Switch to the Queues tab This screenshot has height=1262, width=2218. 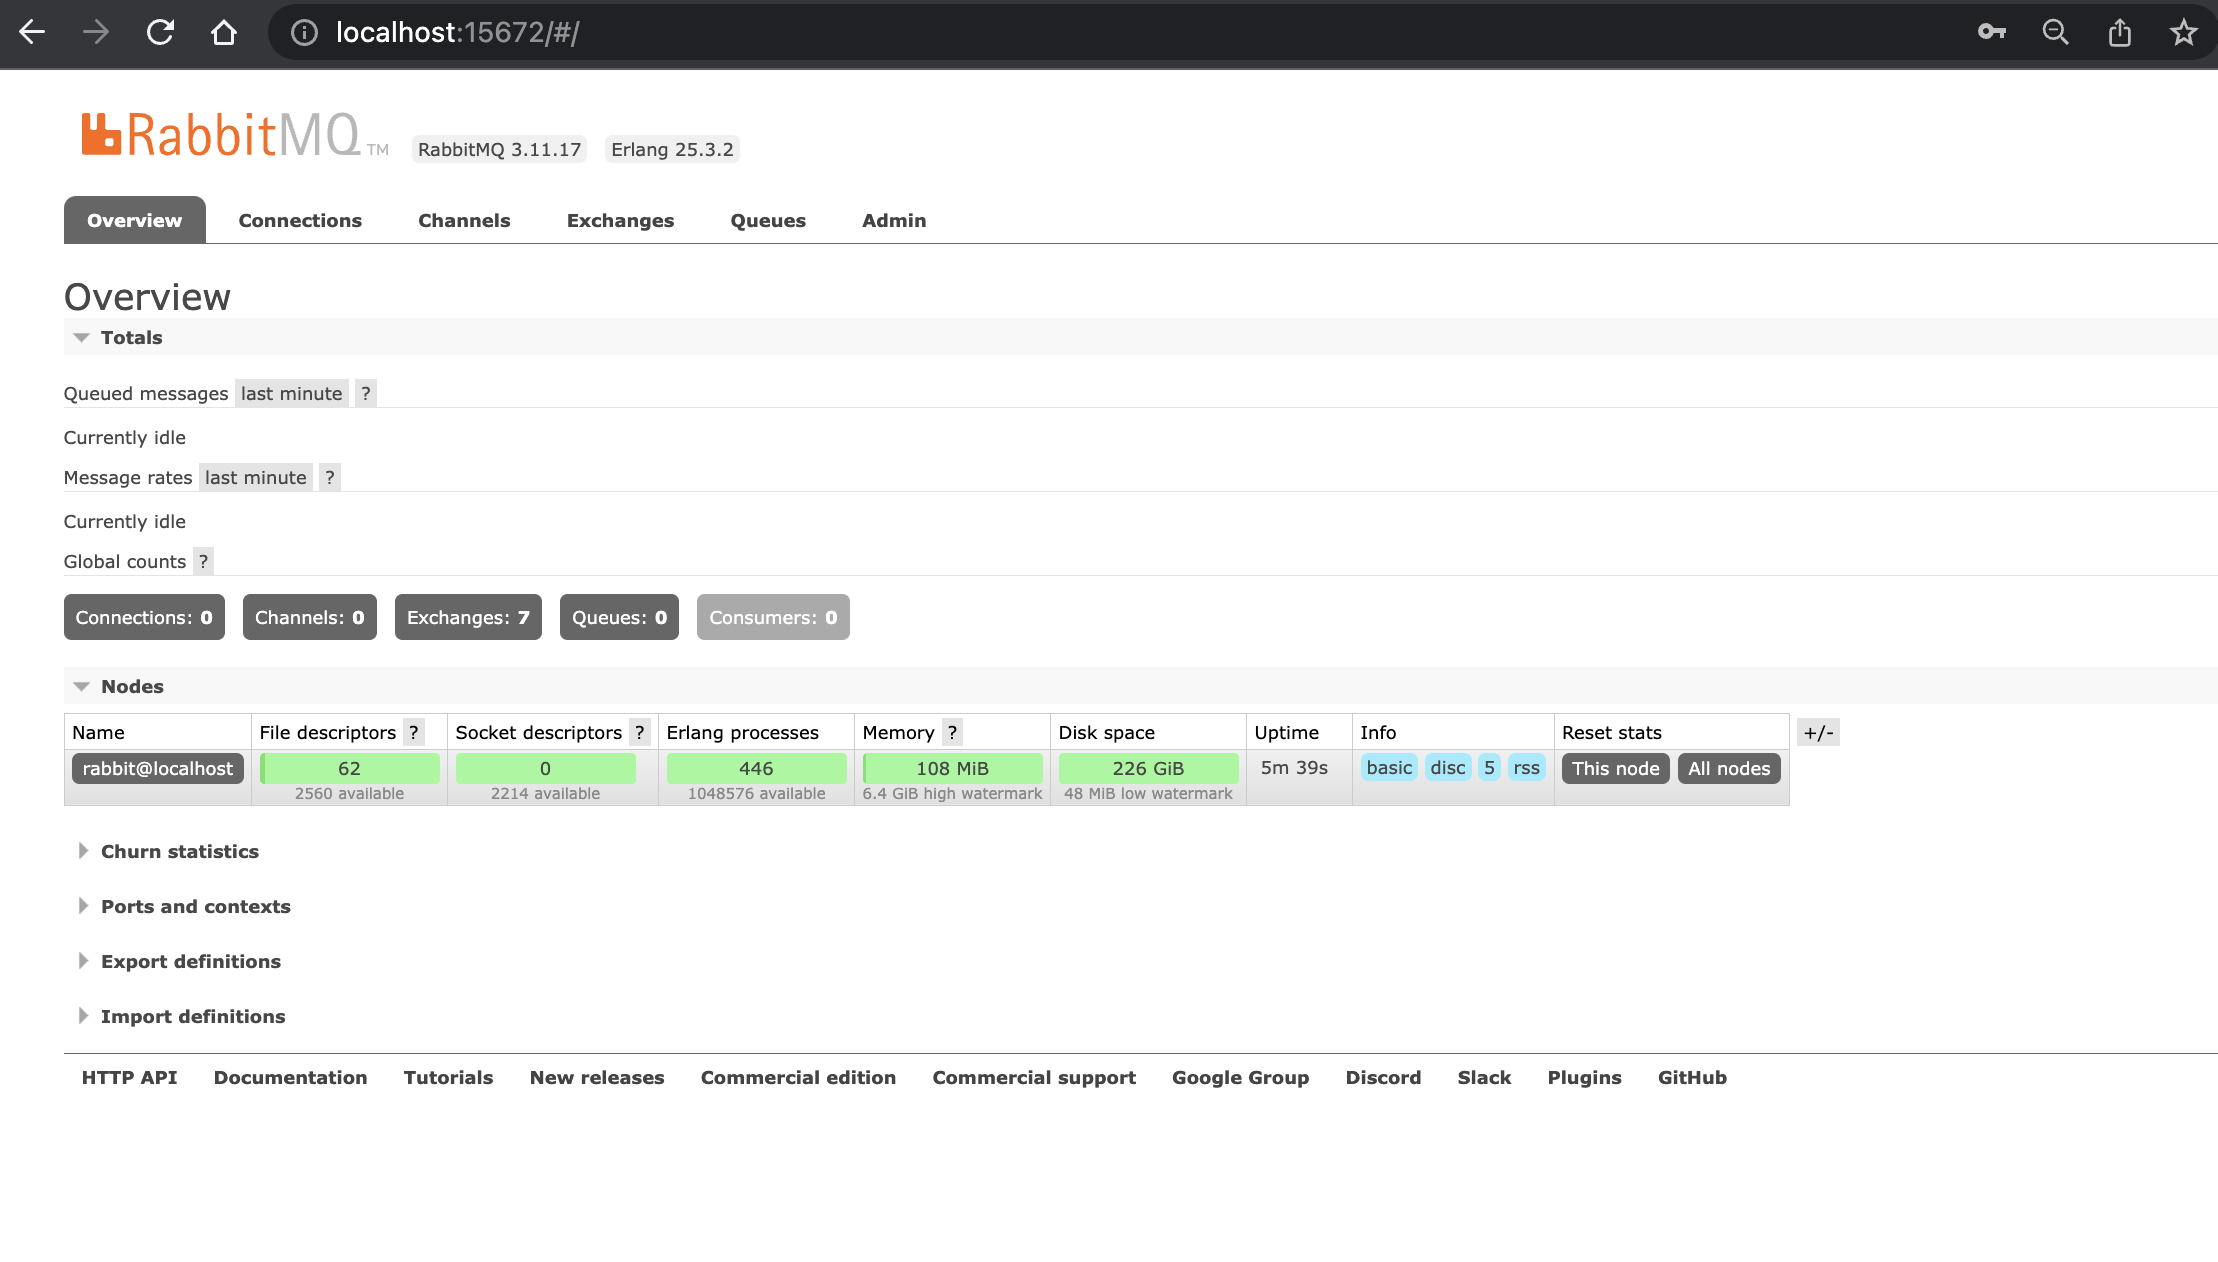(767, 220)
